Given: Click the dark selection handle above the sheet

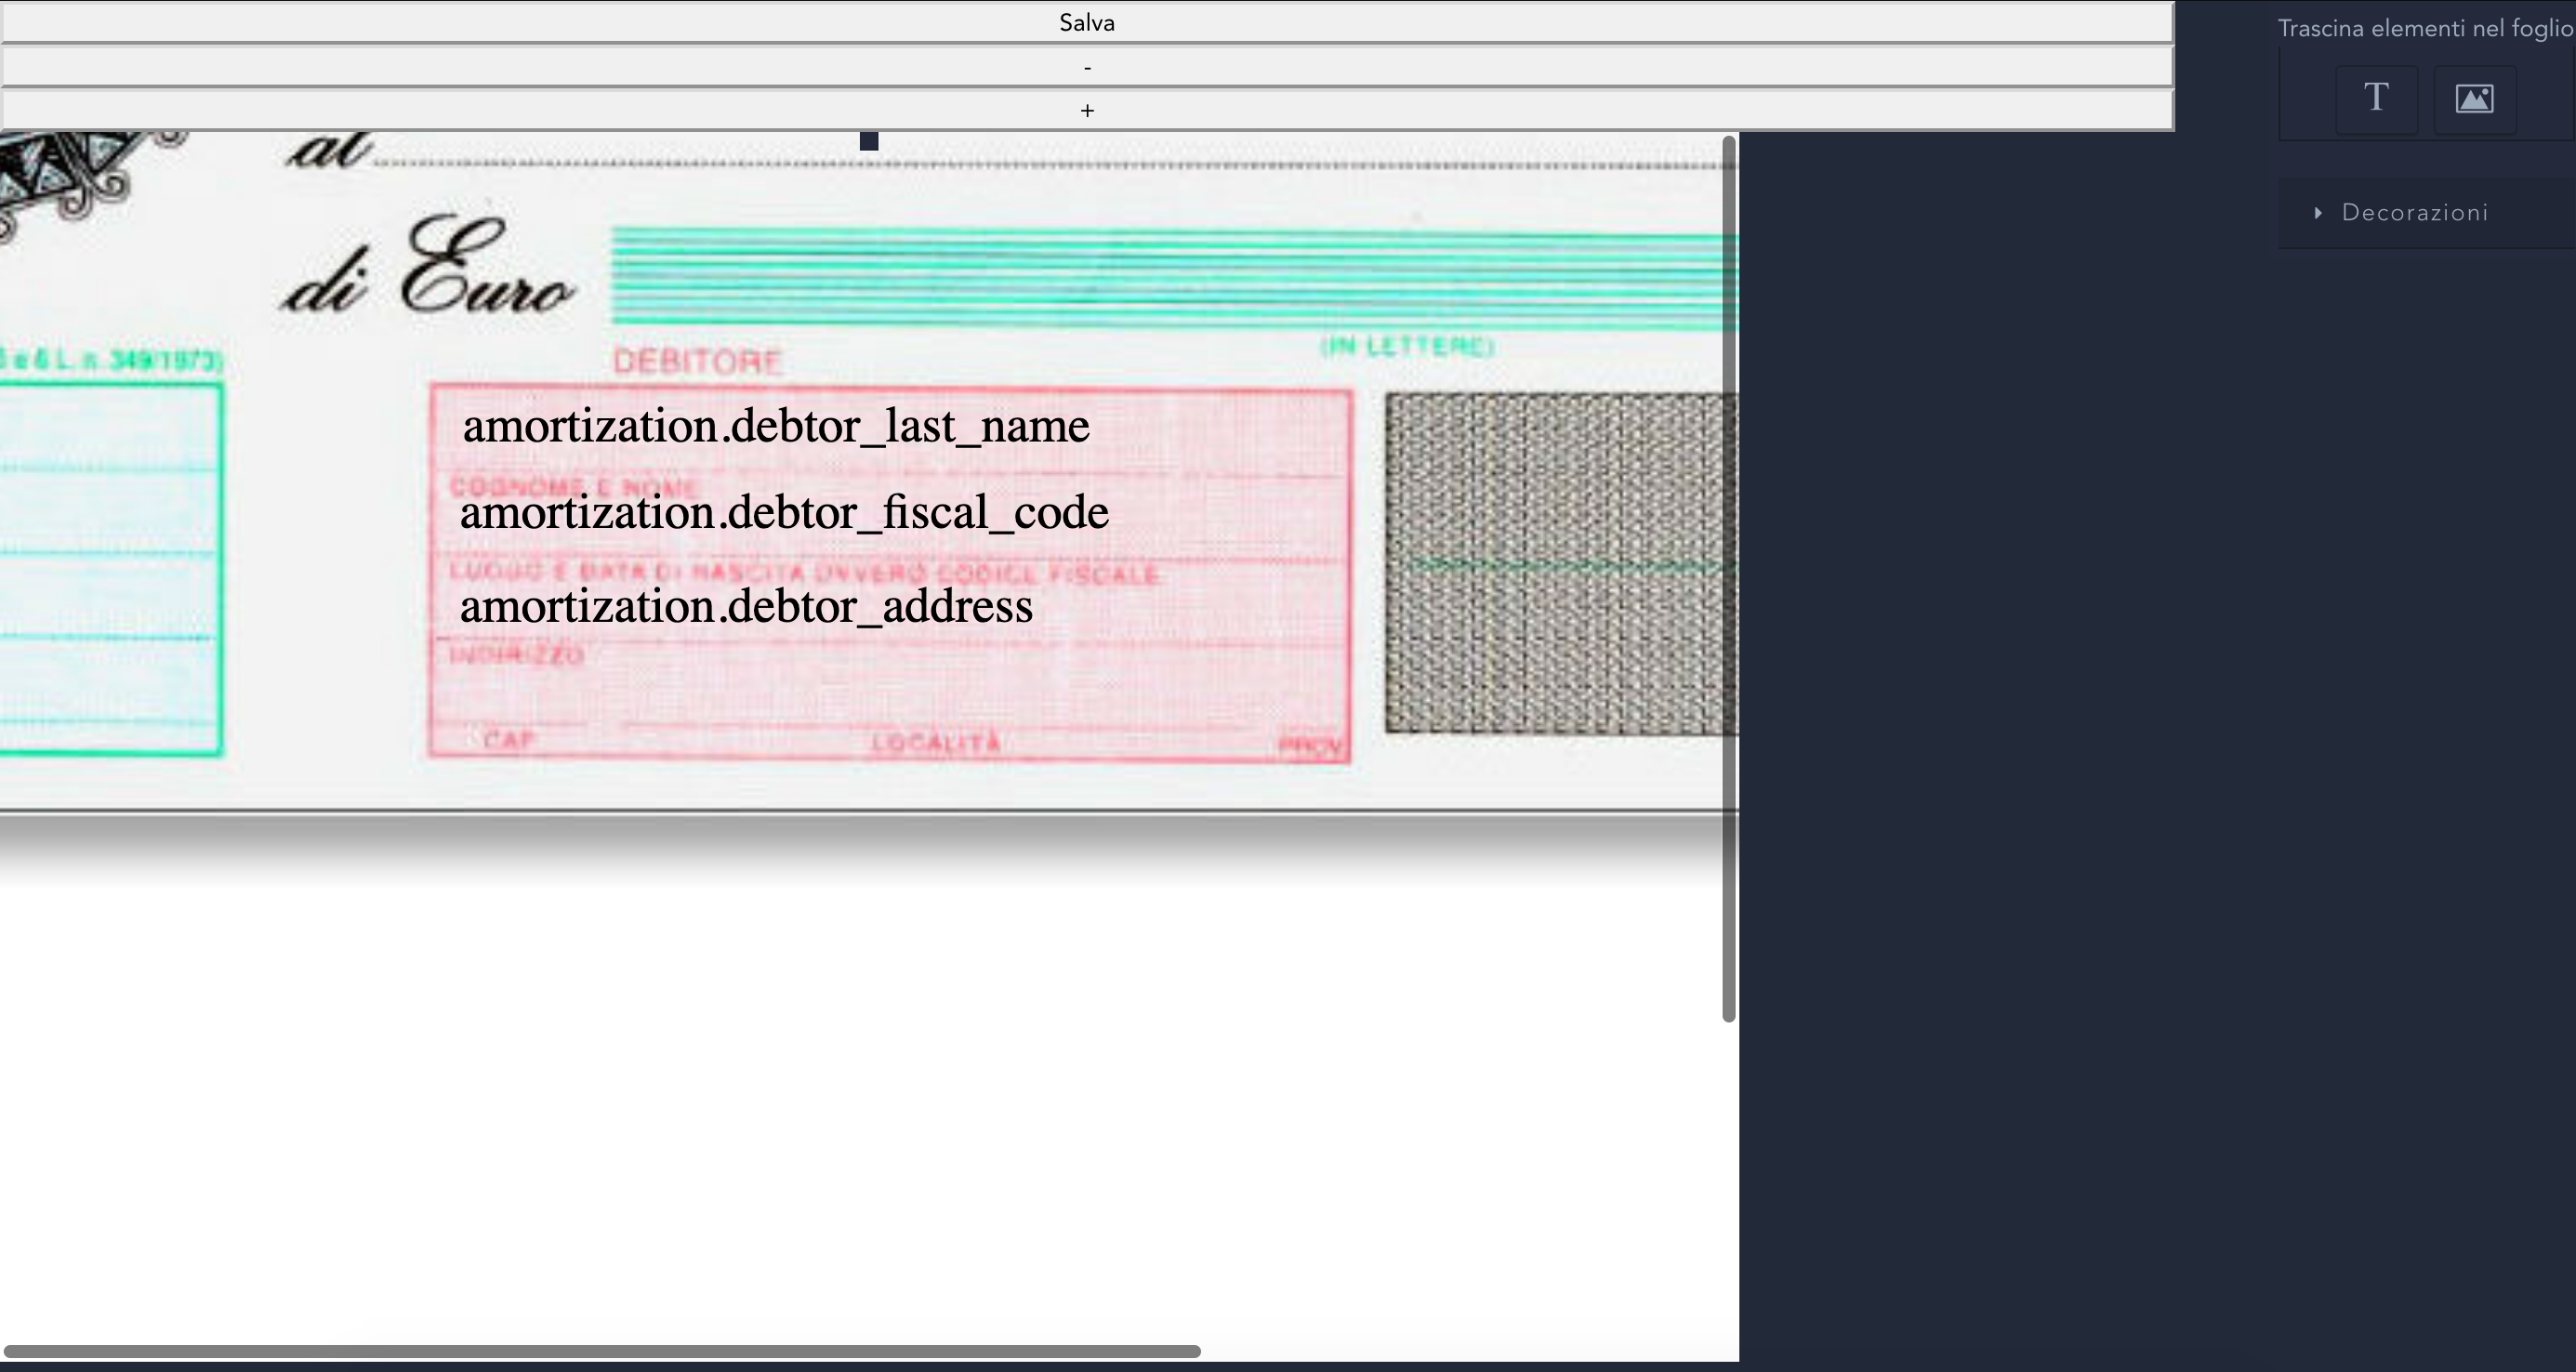Looking at the screenshot, I should point(867,140).
